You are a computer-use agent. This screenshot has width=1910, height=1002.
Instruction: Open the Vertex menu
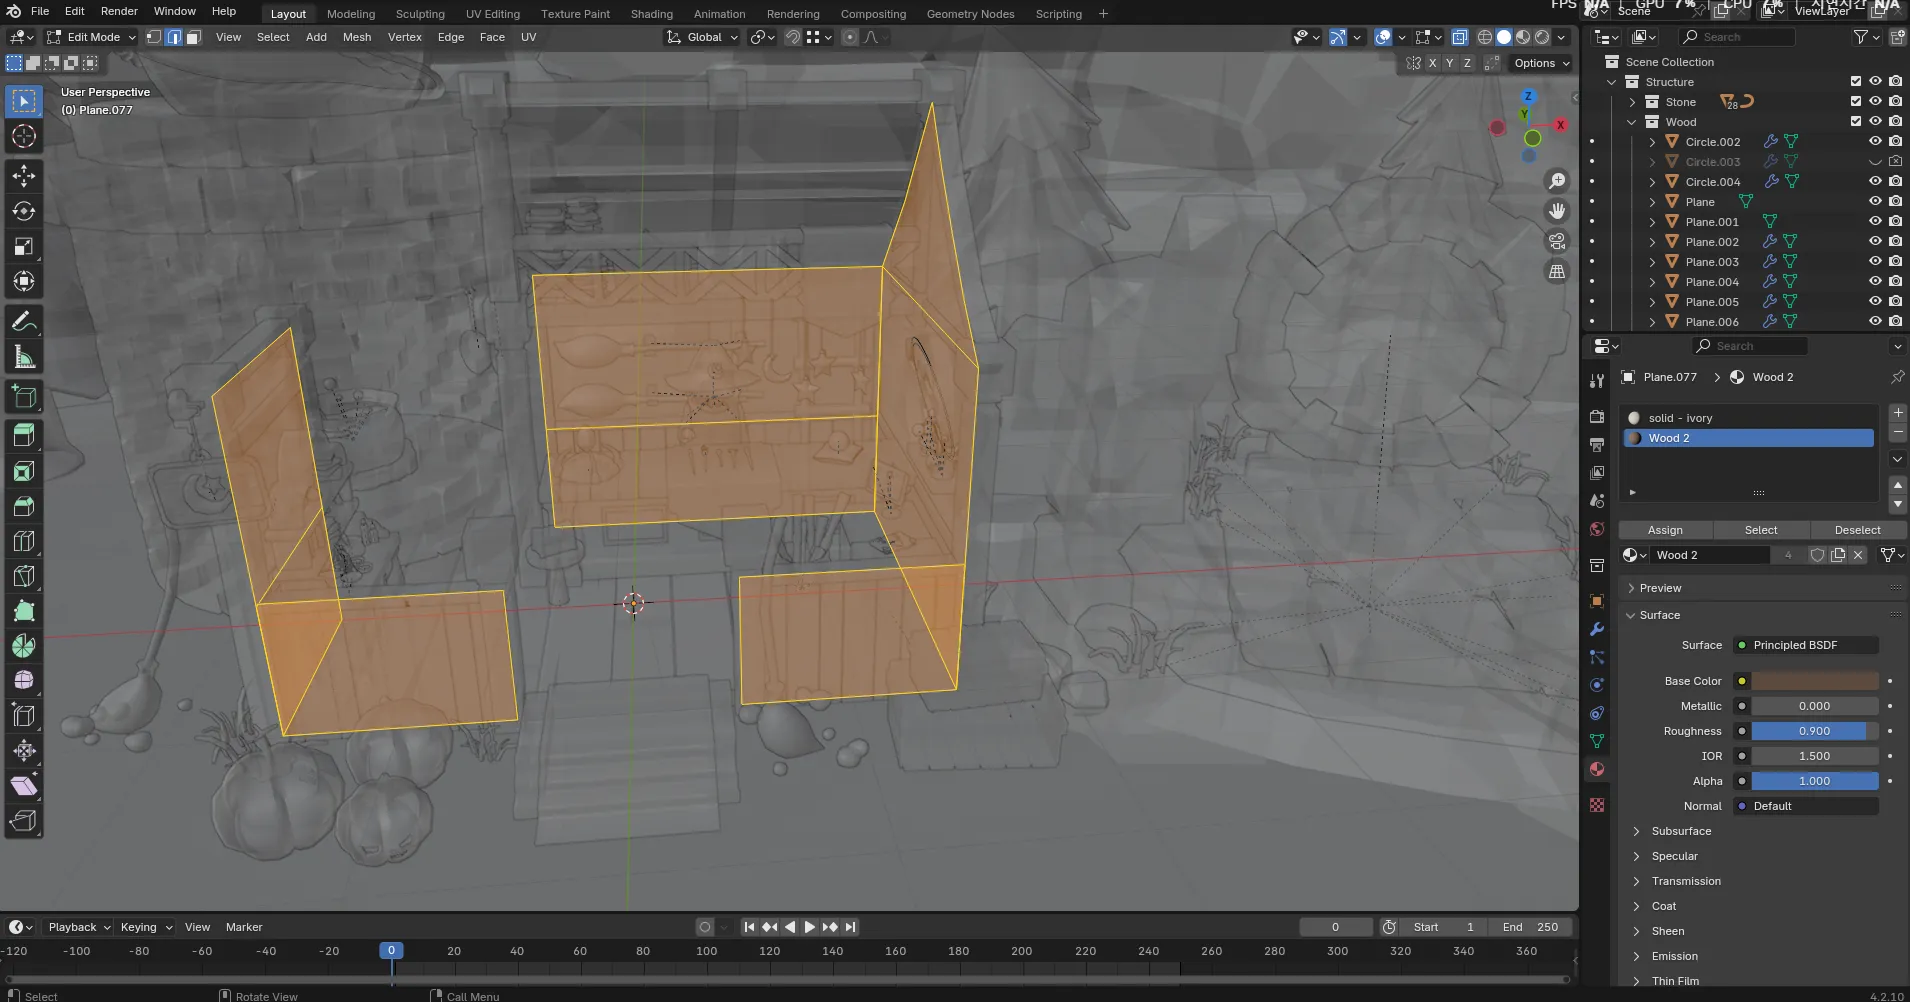405,37
